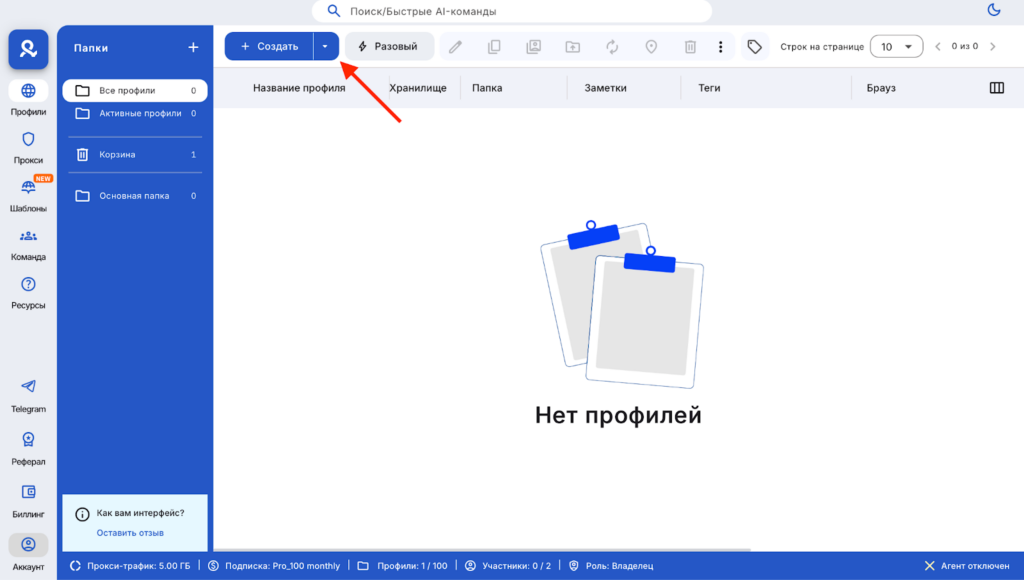The height and width of the screenshot is (580, 1024).
Task: Click the Теги column header
Action: pos(709,88)
